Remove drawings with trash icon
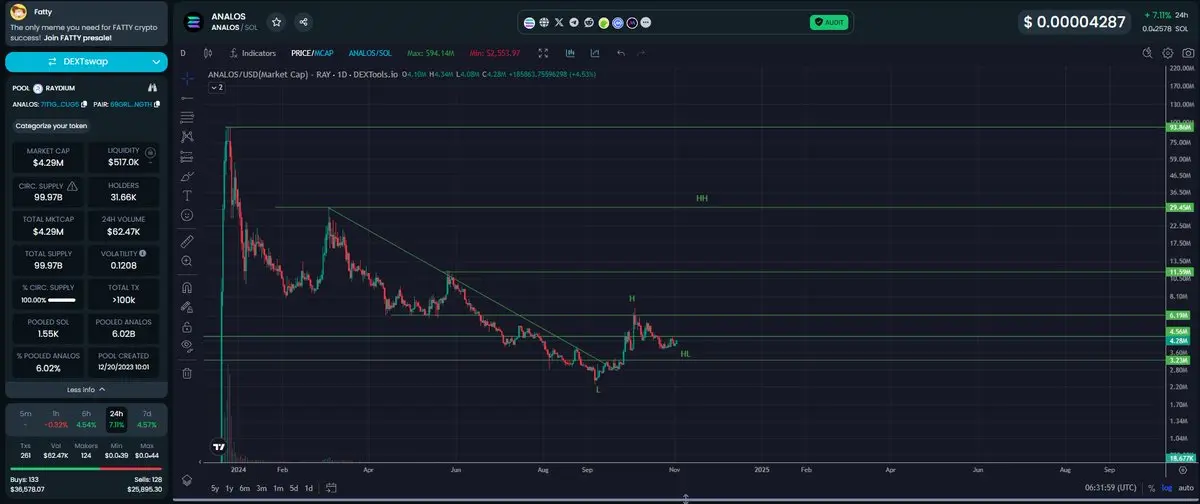The height and width of the screenshot is (504, 1200). 187,373
